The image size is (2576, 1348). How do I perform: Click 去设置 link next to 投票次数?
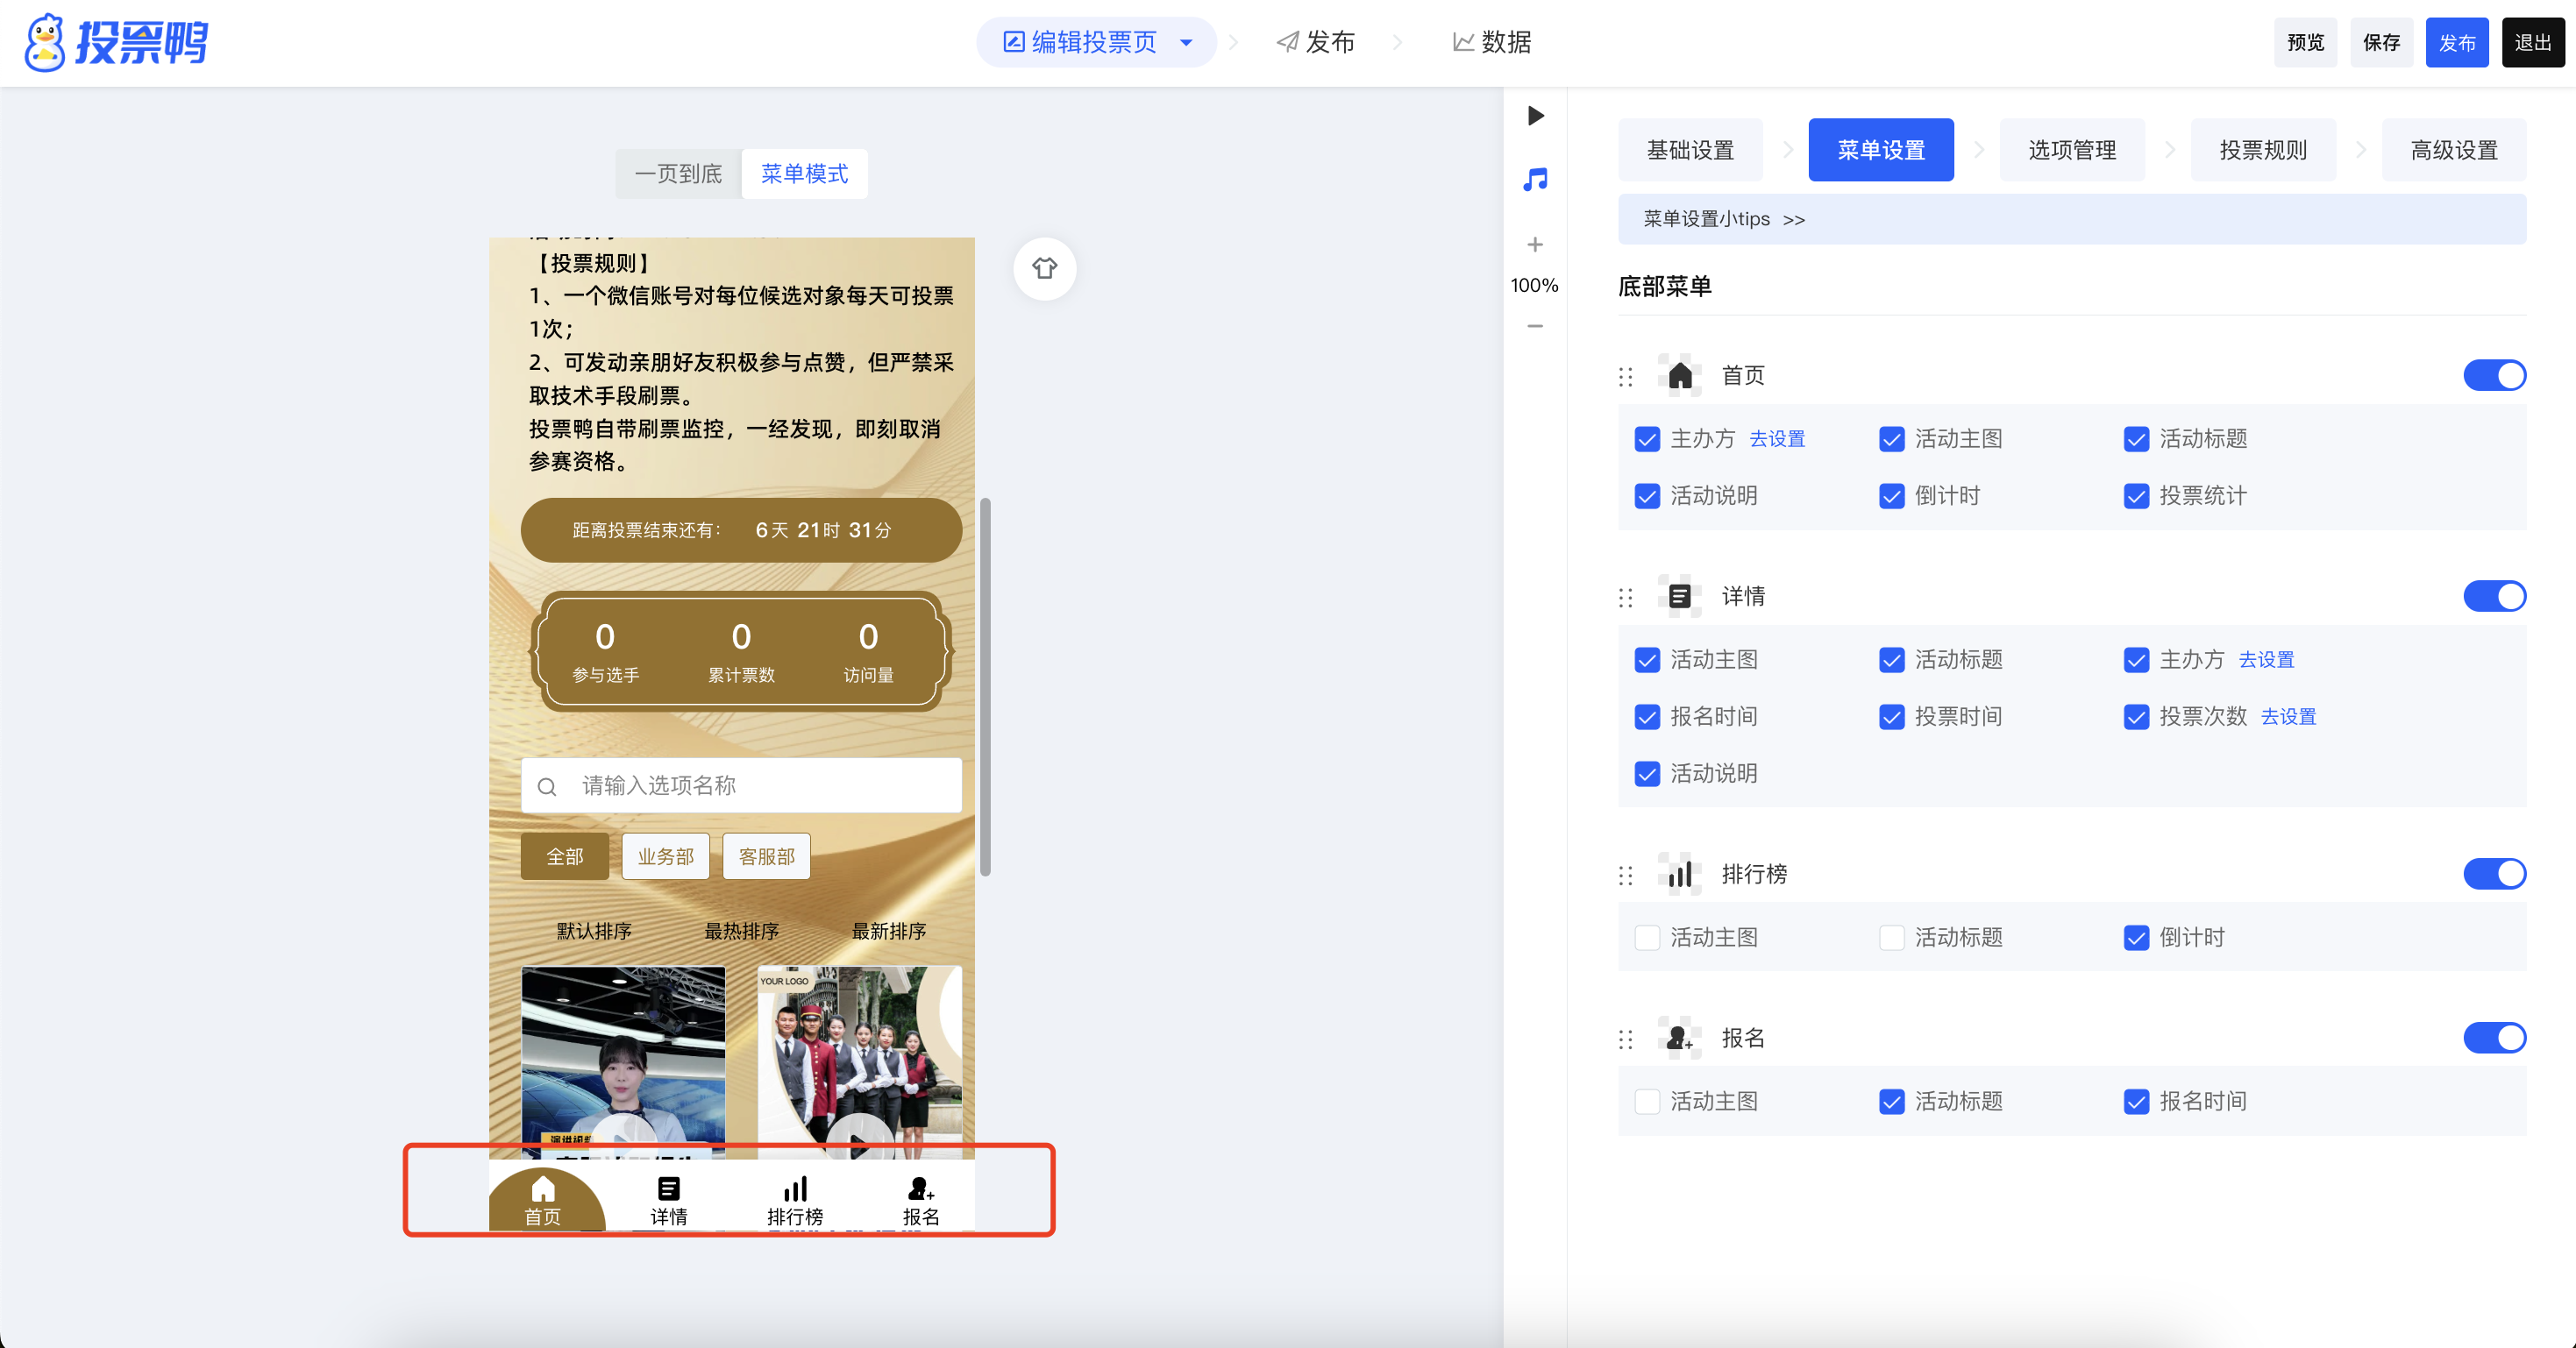[2288, 717]
